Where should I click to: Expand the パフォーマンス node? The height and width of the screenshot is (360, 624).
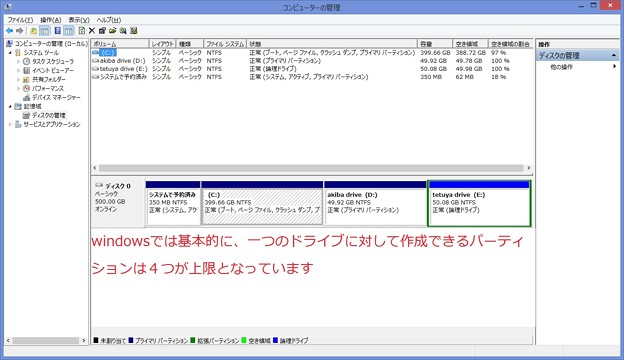coord(18,88)
